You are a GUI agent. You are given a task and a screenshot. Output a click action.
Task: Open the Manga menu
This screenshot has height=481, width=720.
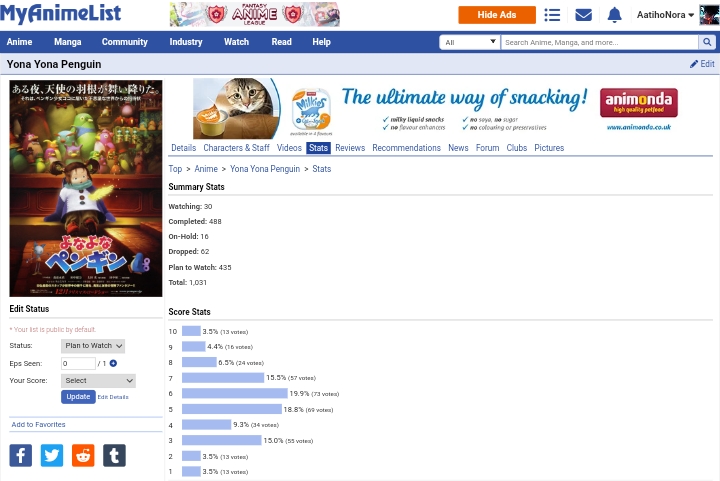click(x=68, y=42)
